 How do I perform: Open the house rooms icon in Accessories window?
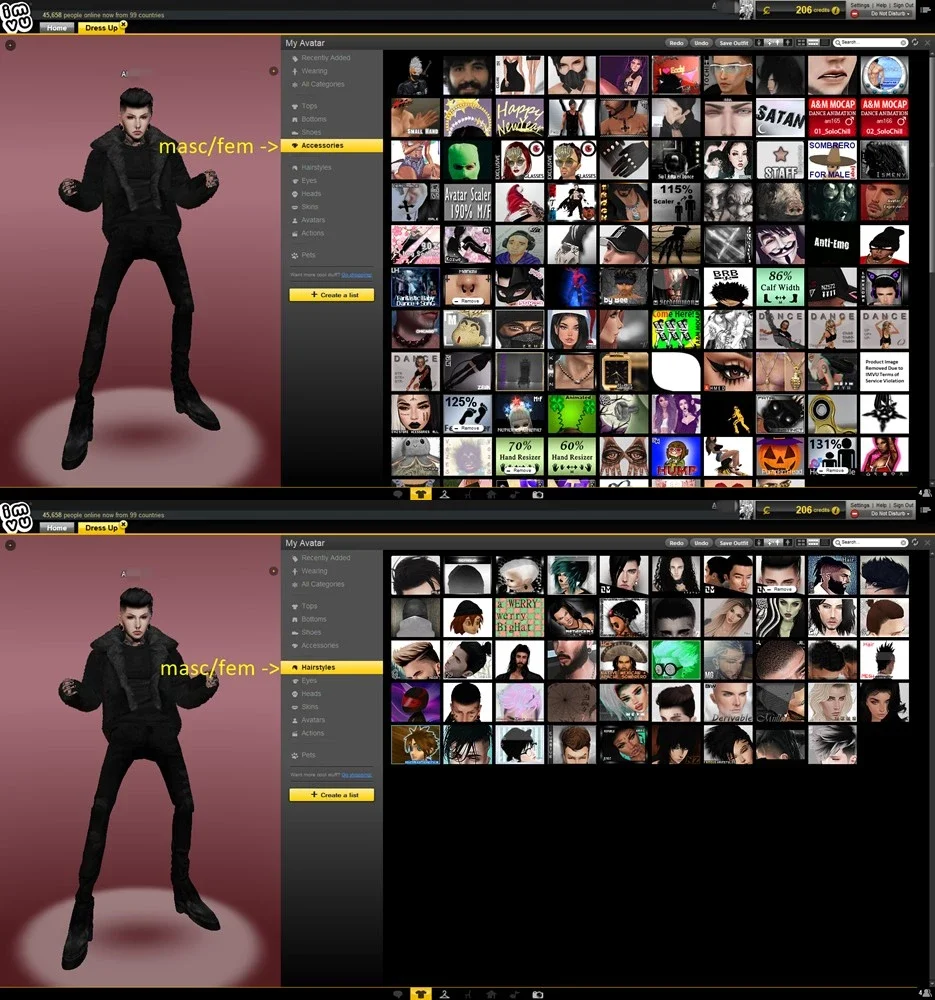tap(491, 494)
